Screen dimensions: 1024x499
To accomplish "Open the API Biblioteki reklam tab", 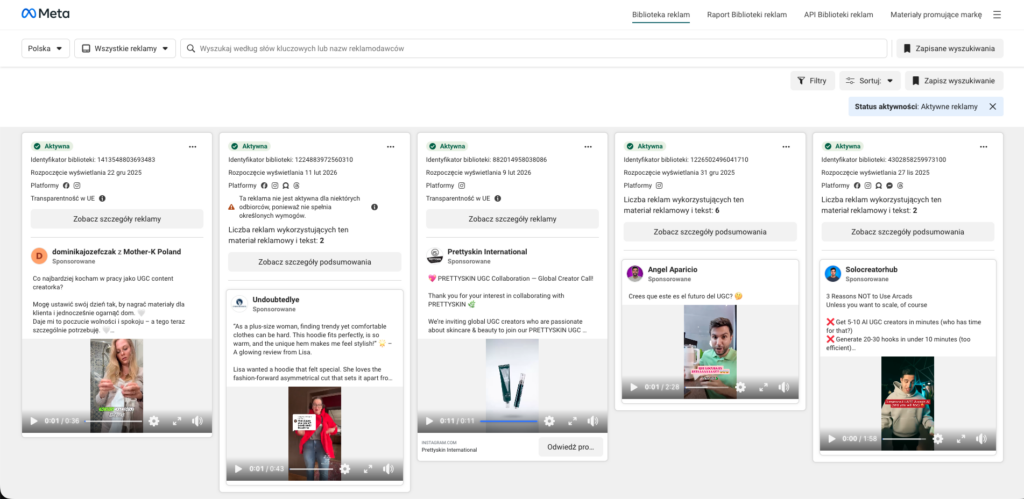I will [838, 15].
